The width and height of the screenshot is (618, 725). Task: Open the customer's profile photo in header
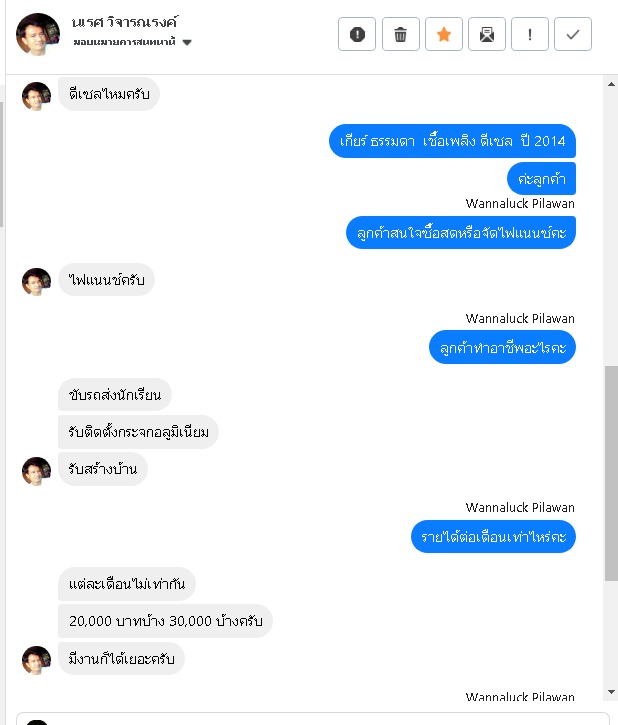(38, 34)
